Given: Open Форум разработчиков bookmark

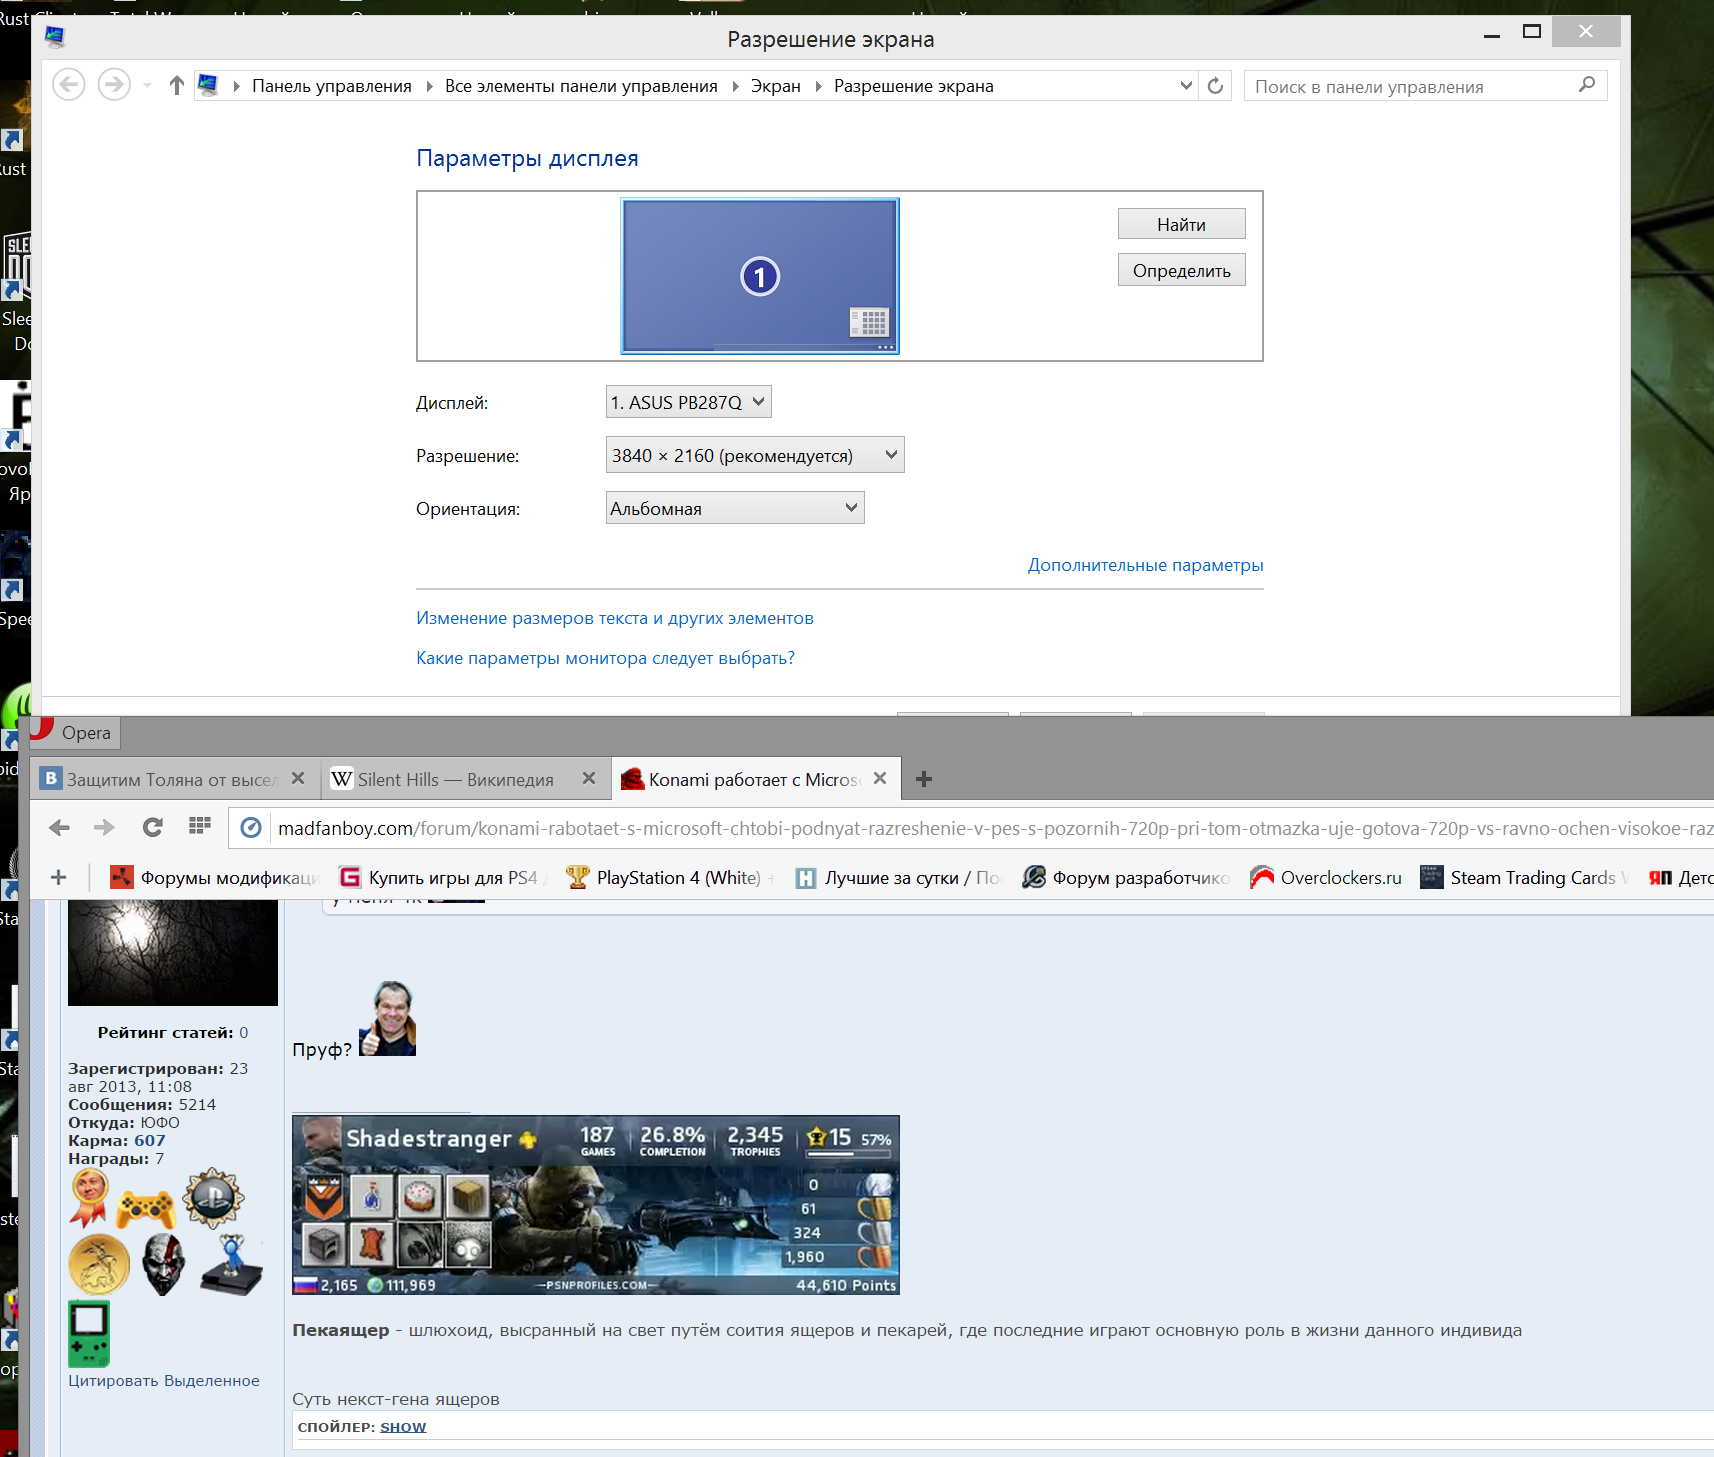Looking at the screenshot, I should (x=1126, y=877).
